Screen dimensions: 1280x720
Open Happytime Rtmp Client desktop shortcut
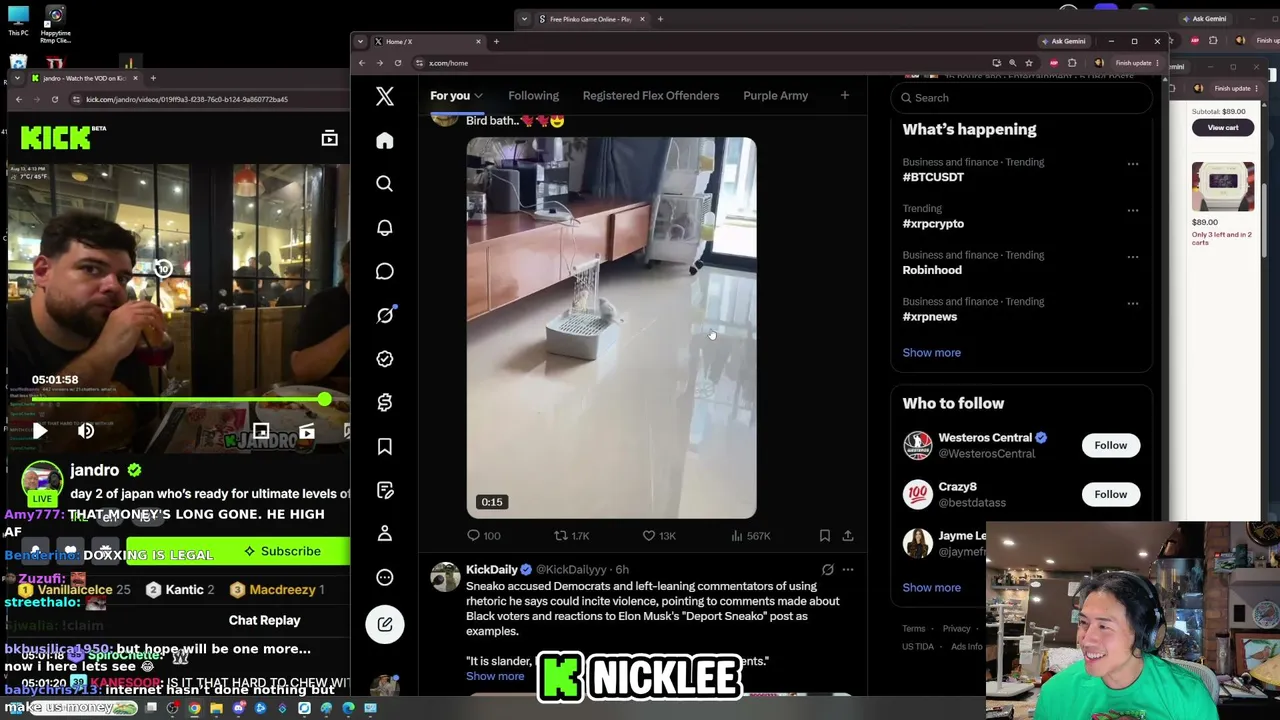pyautogui.click(x=56, y=26)
